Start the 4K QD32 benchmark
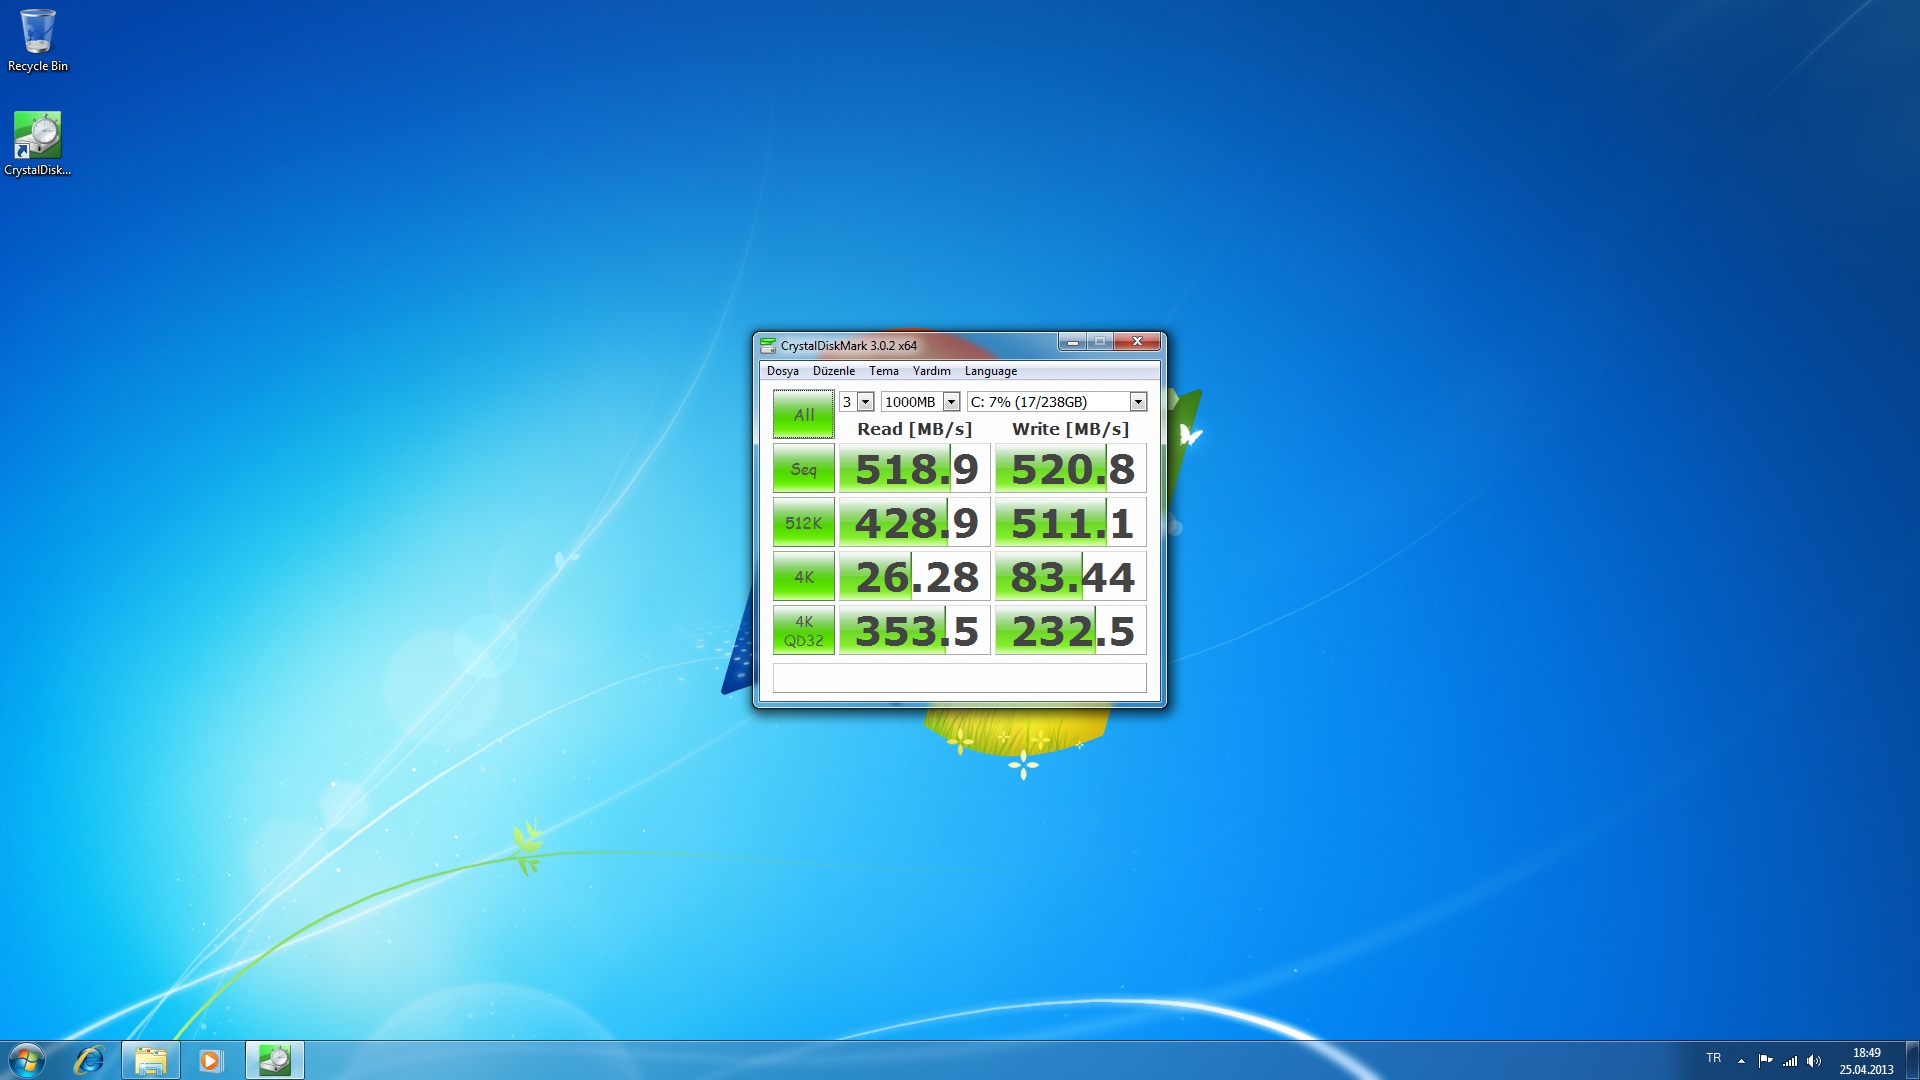 803,630
